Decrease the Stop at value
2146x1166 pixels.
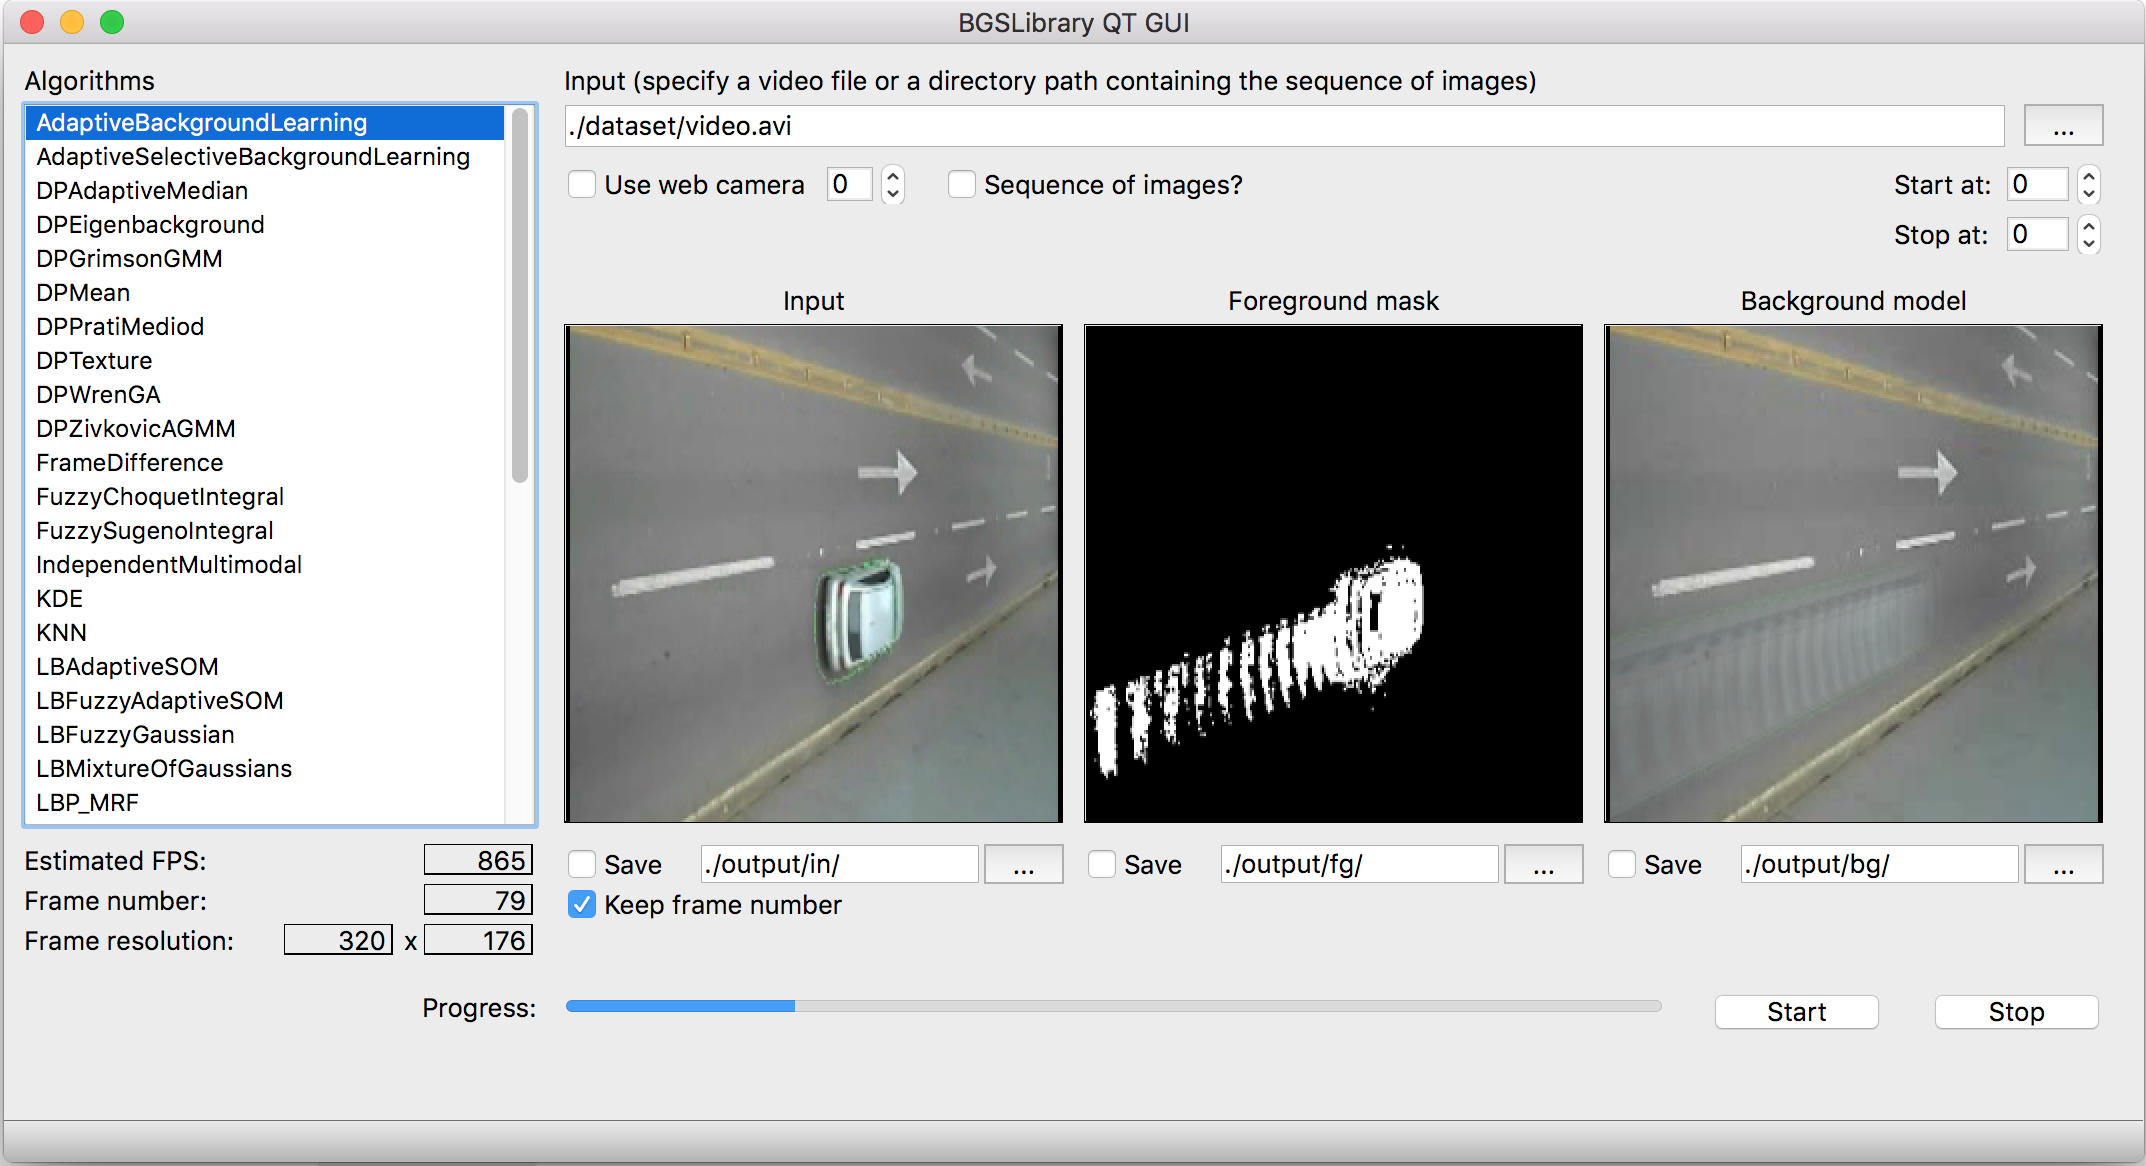click(x=2088, y=243)
